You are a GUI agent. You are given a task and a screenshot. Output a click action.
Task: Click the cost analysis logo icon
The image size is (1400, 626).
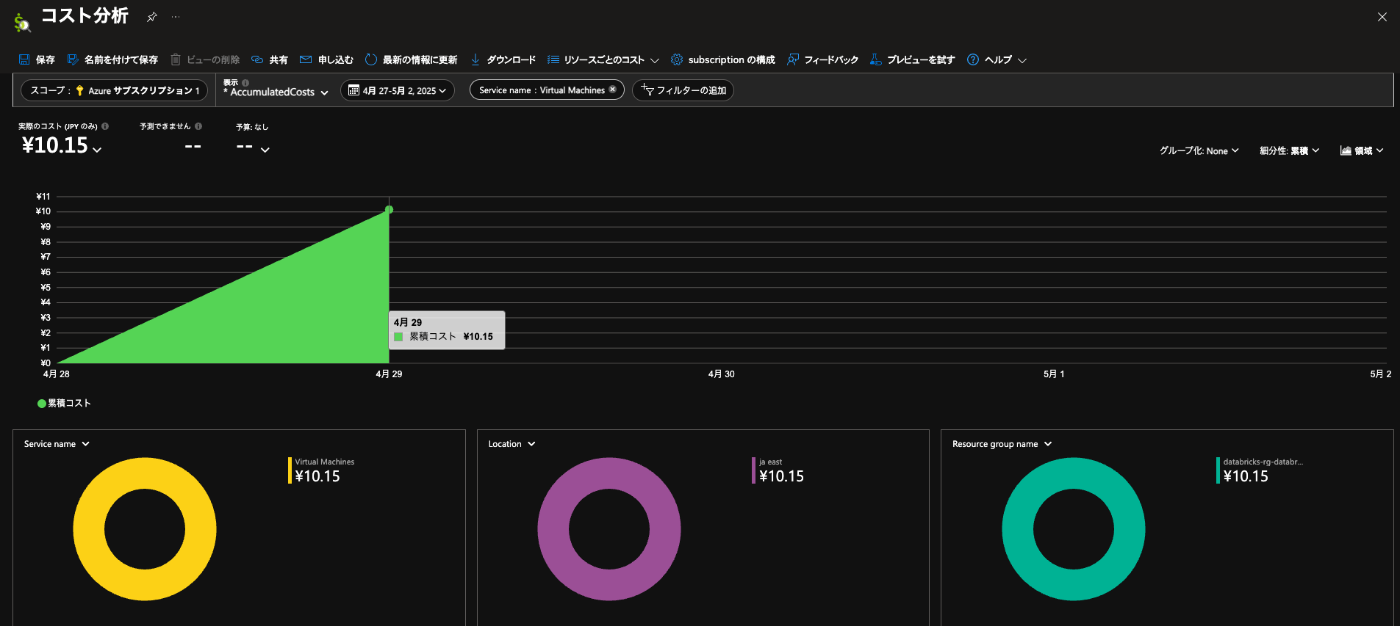tap(21, 21)
